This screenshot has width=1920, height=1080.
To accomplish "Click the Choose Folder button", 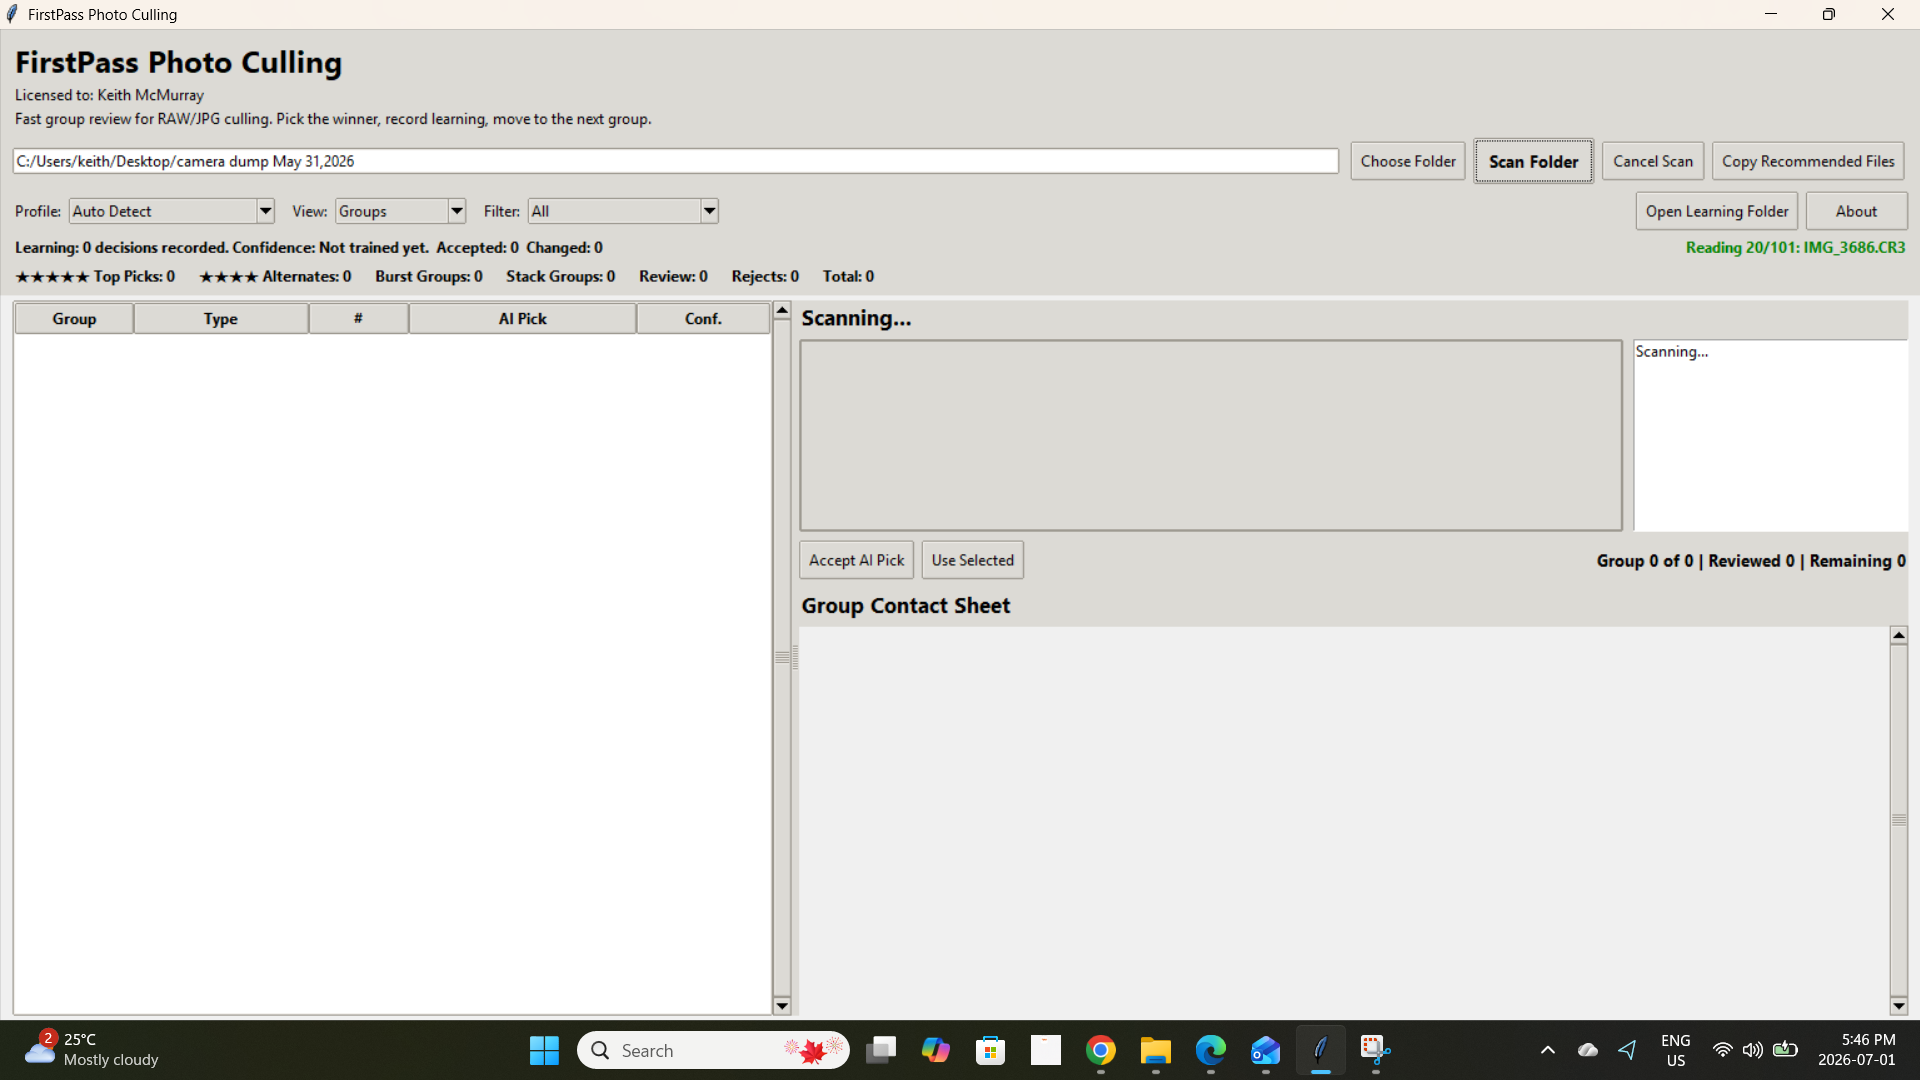I will pos(1408,161).
